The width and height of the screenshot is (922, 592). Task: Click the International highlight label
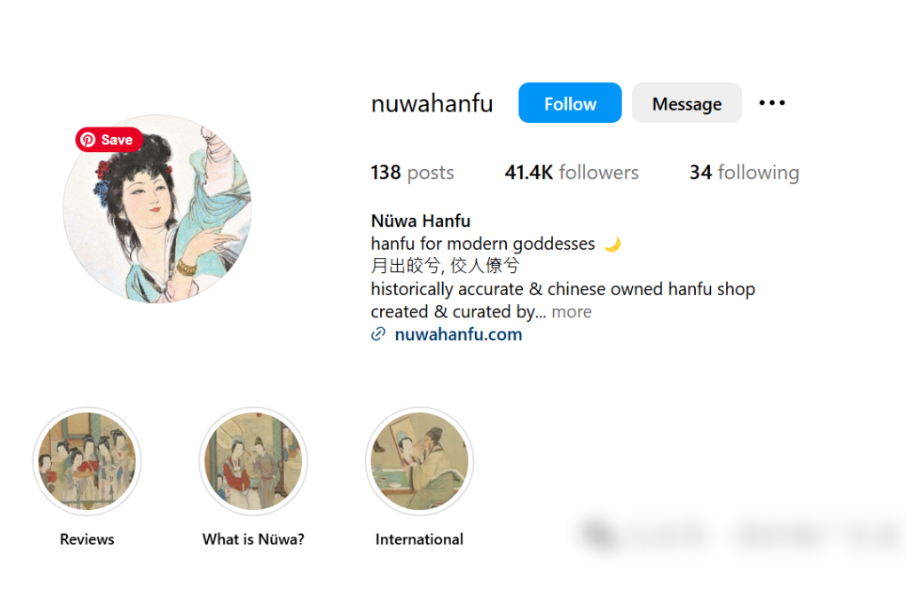click(x=419, y=539)
